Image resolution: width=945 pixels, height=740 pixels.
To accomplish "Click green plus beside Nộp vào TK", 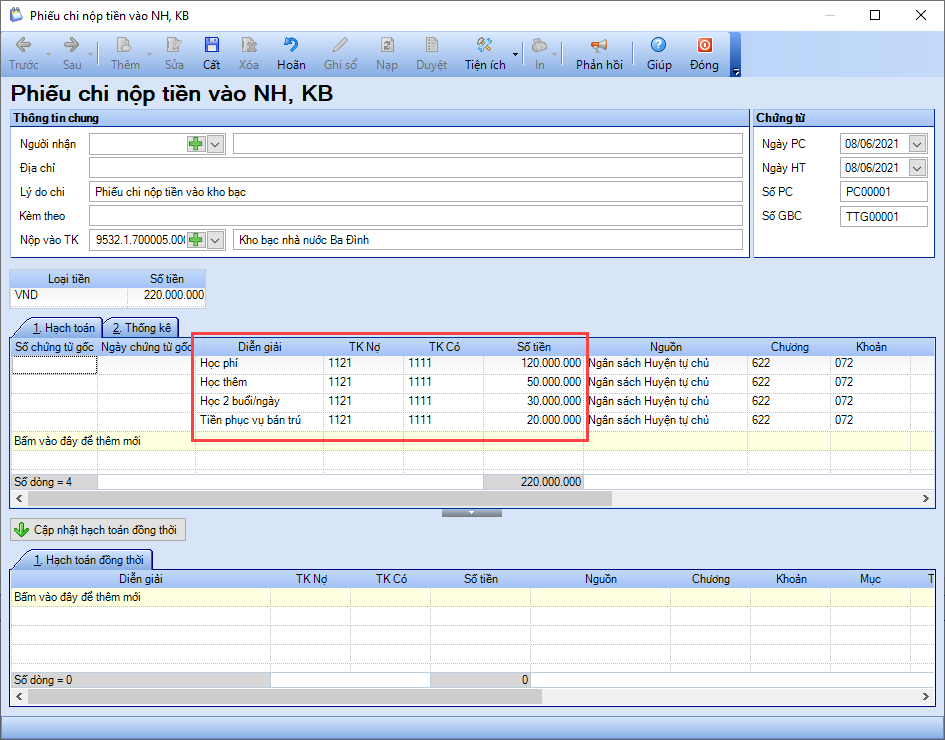I will (x=195, y=240).
